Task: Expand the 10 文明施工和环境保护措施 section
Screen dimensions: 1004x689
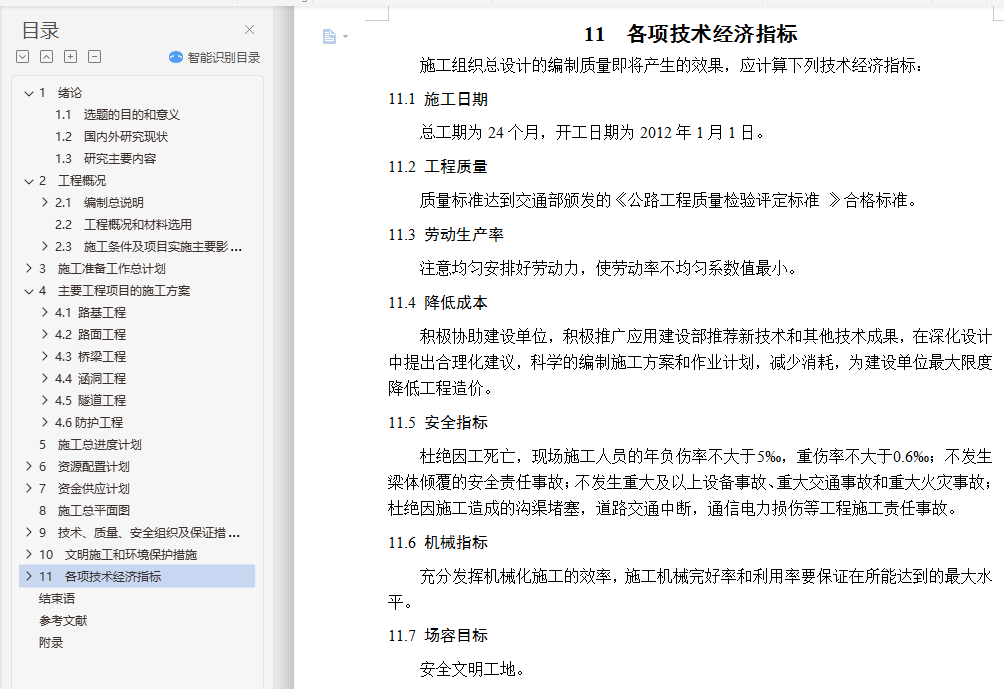Action: [29, 554]
